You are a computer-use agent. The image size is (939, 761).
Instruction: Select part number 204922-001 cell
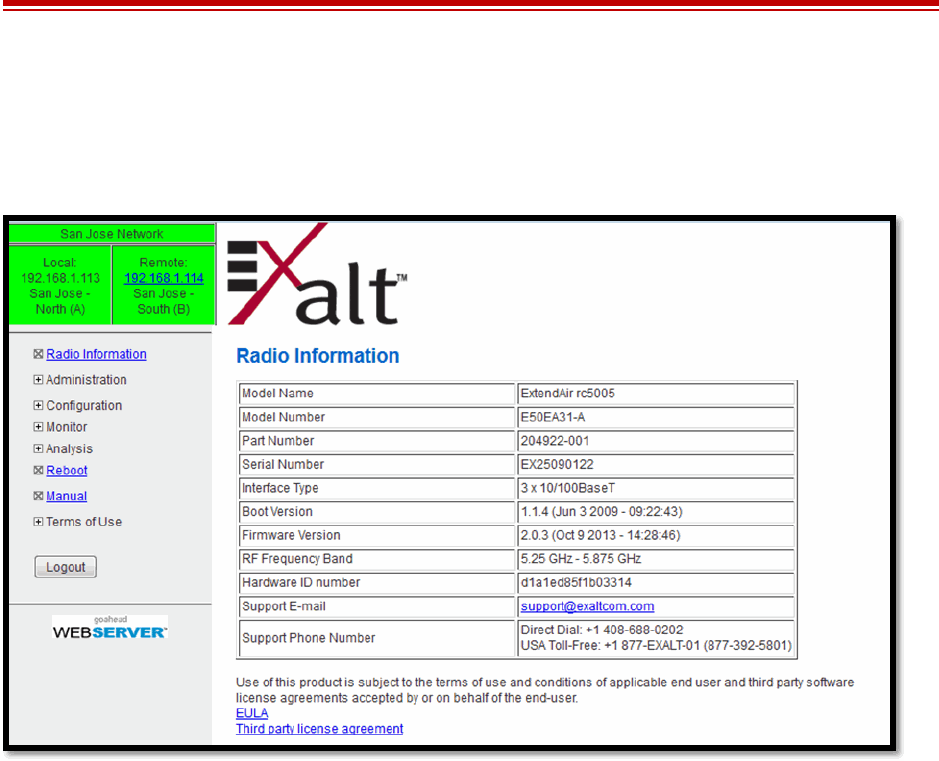(656, 441)
